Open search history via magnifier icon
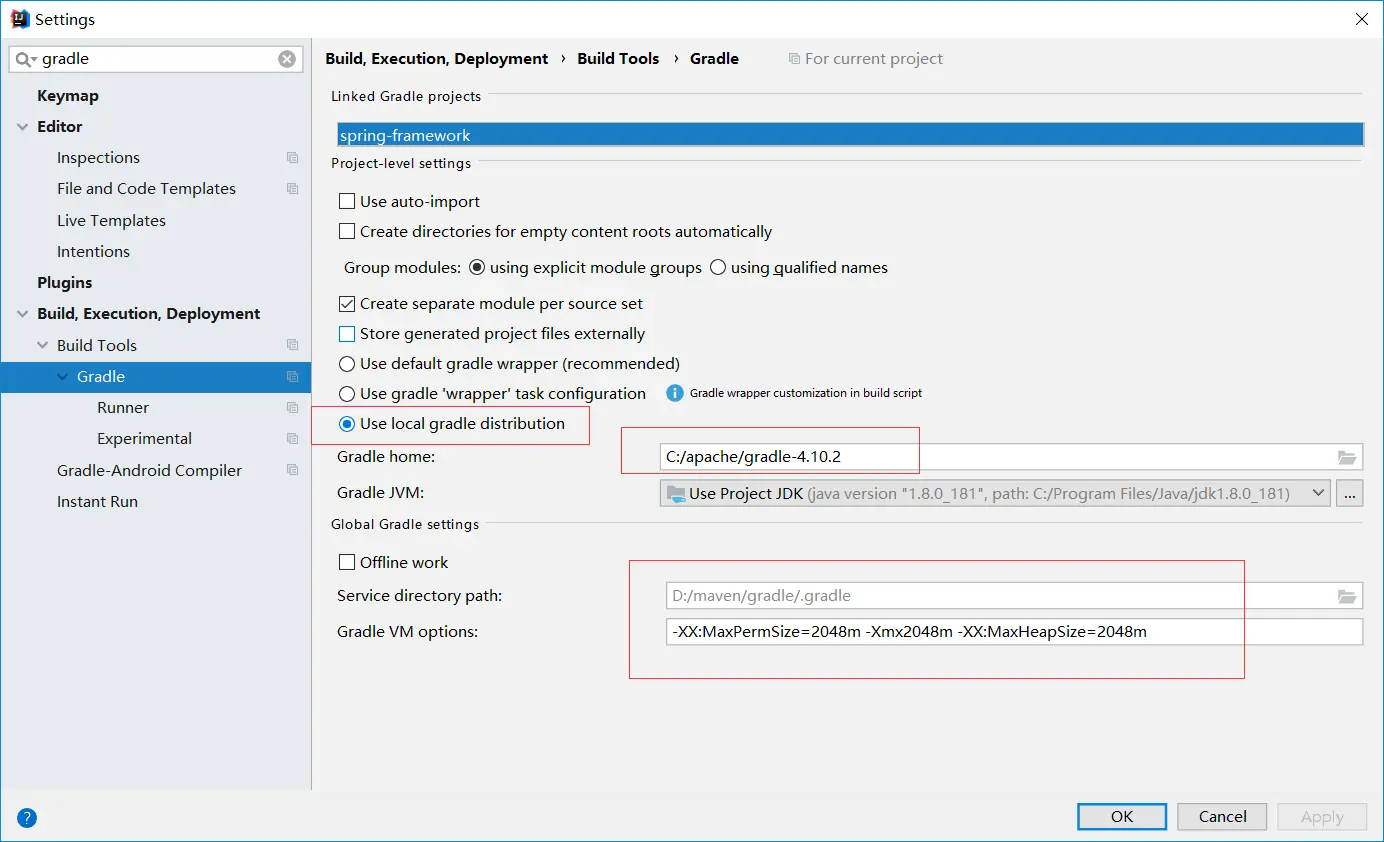 [26, 59]
